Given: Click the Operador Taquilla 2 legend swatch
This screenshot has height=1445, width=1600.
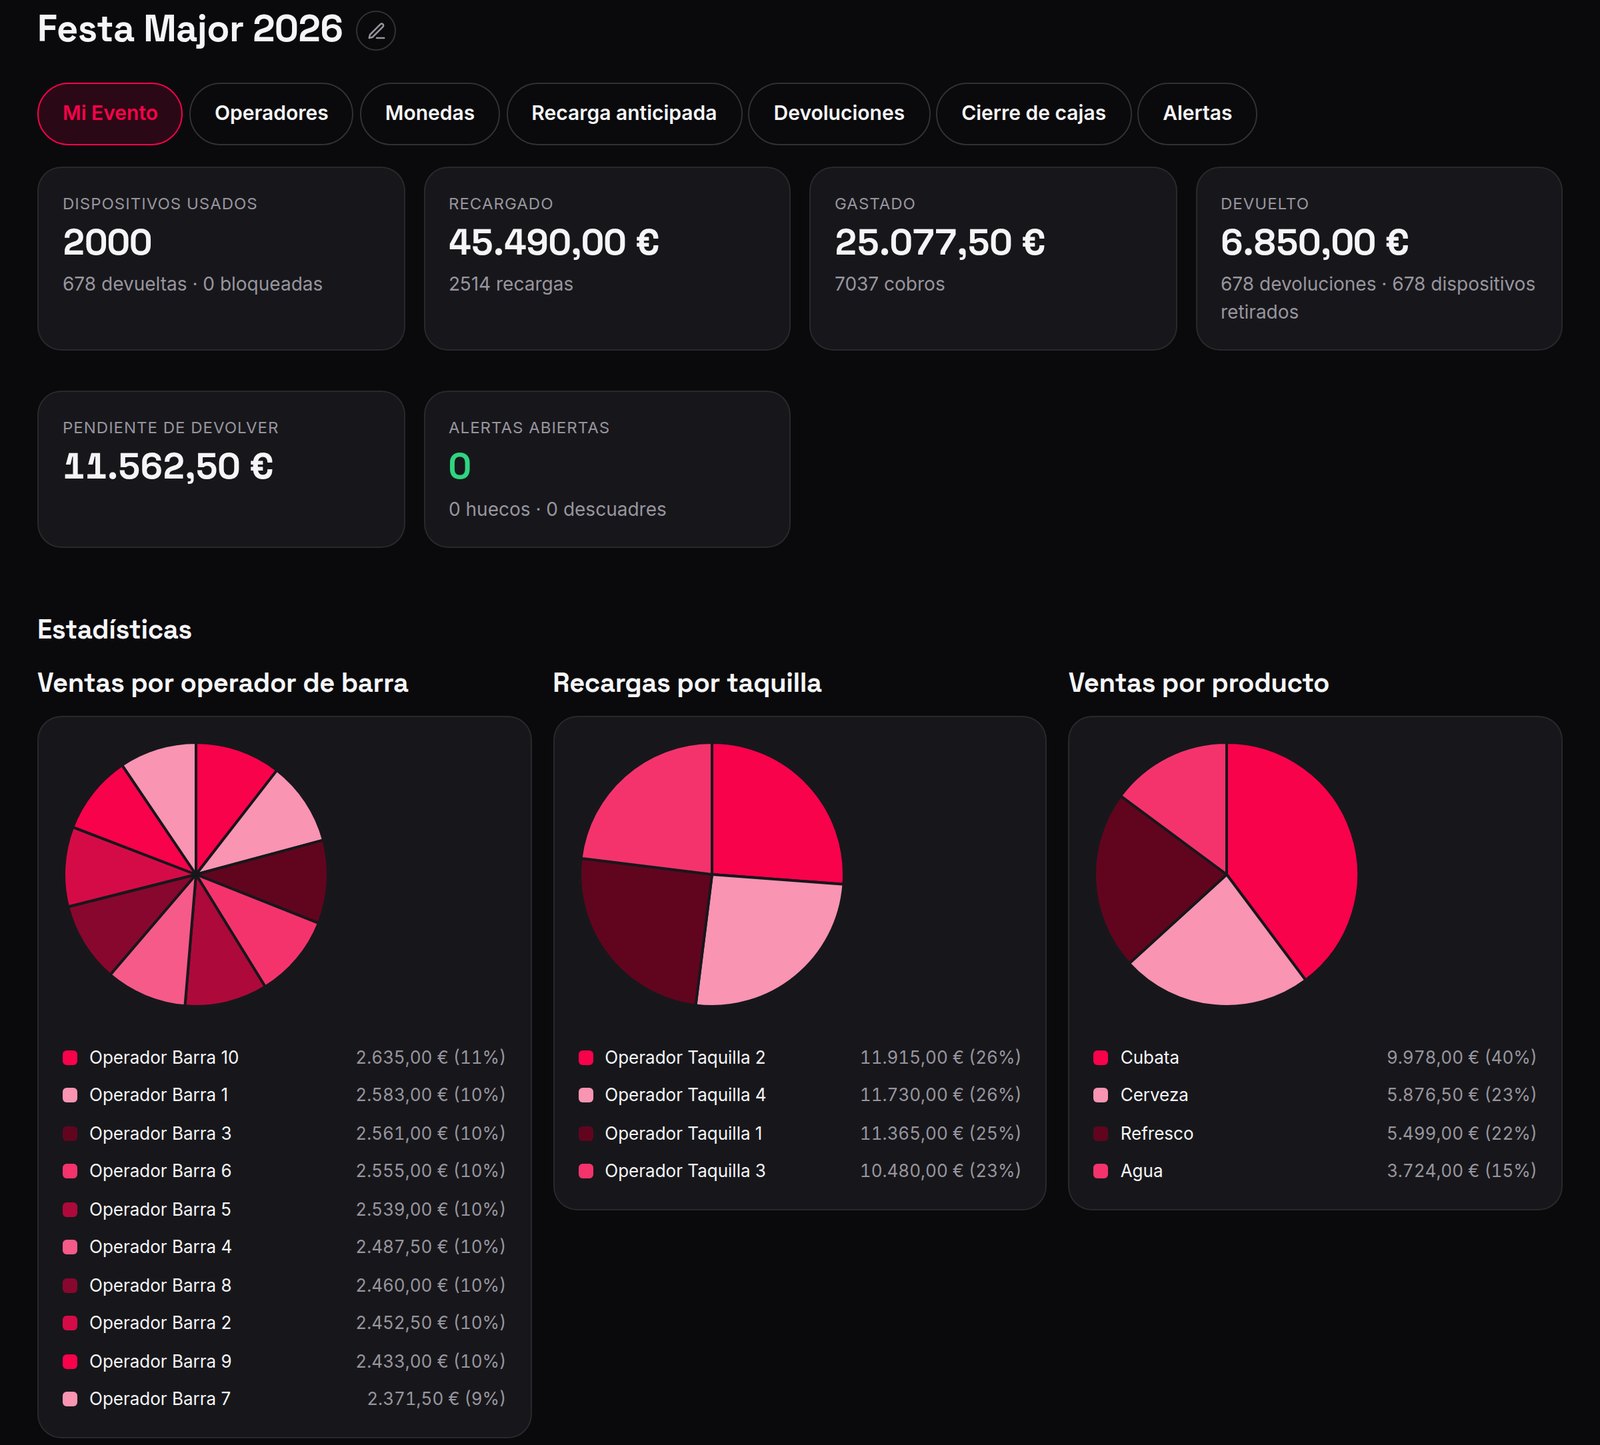Looking at the screenshot, I should (x=586, y=1057).
